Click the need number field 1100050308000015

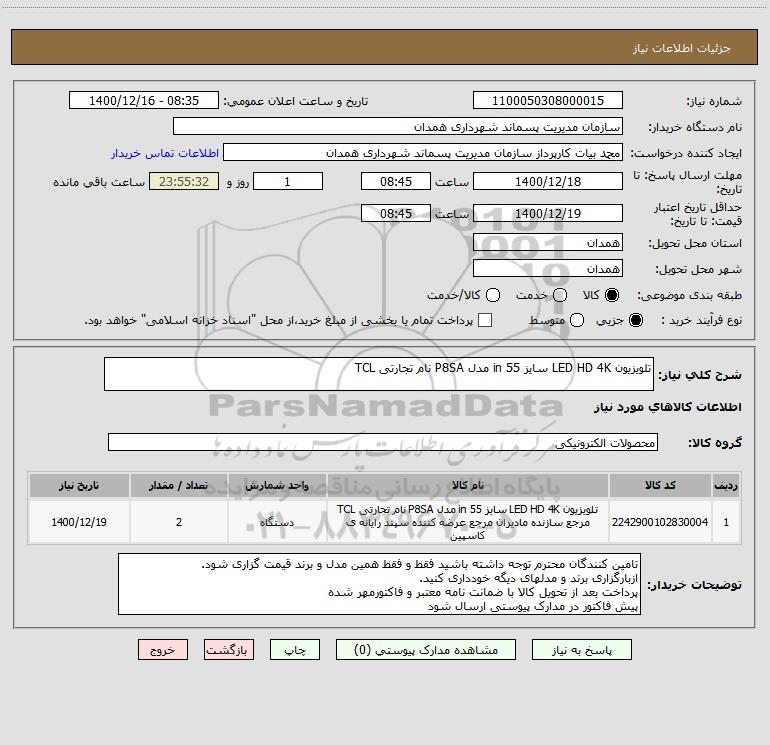pos(548,101)
